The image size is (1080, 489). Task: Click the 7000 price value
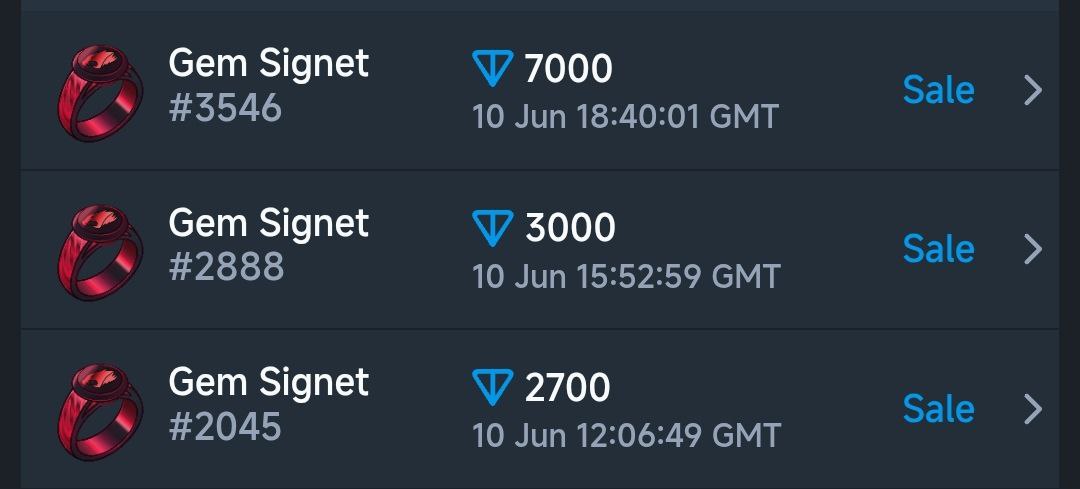568,69
